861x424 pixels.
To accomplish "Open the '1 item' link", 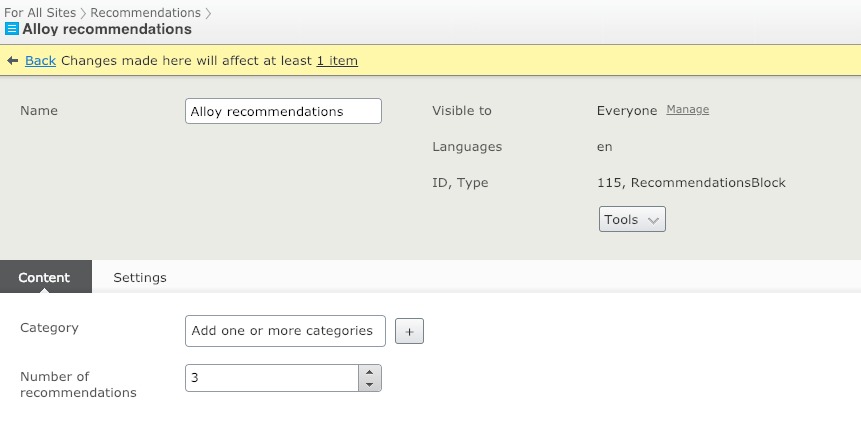I will (x=337, y=61).
